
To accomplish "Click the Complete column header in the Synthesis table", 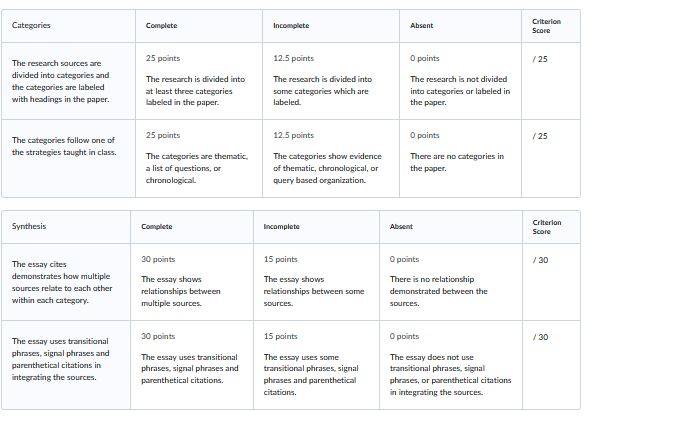I will [157, 226].
